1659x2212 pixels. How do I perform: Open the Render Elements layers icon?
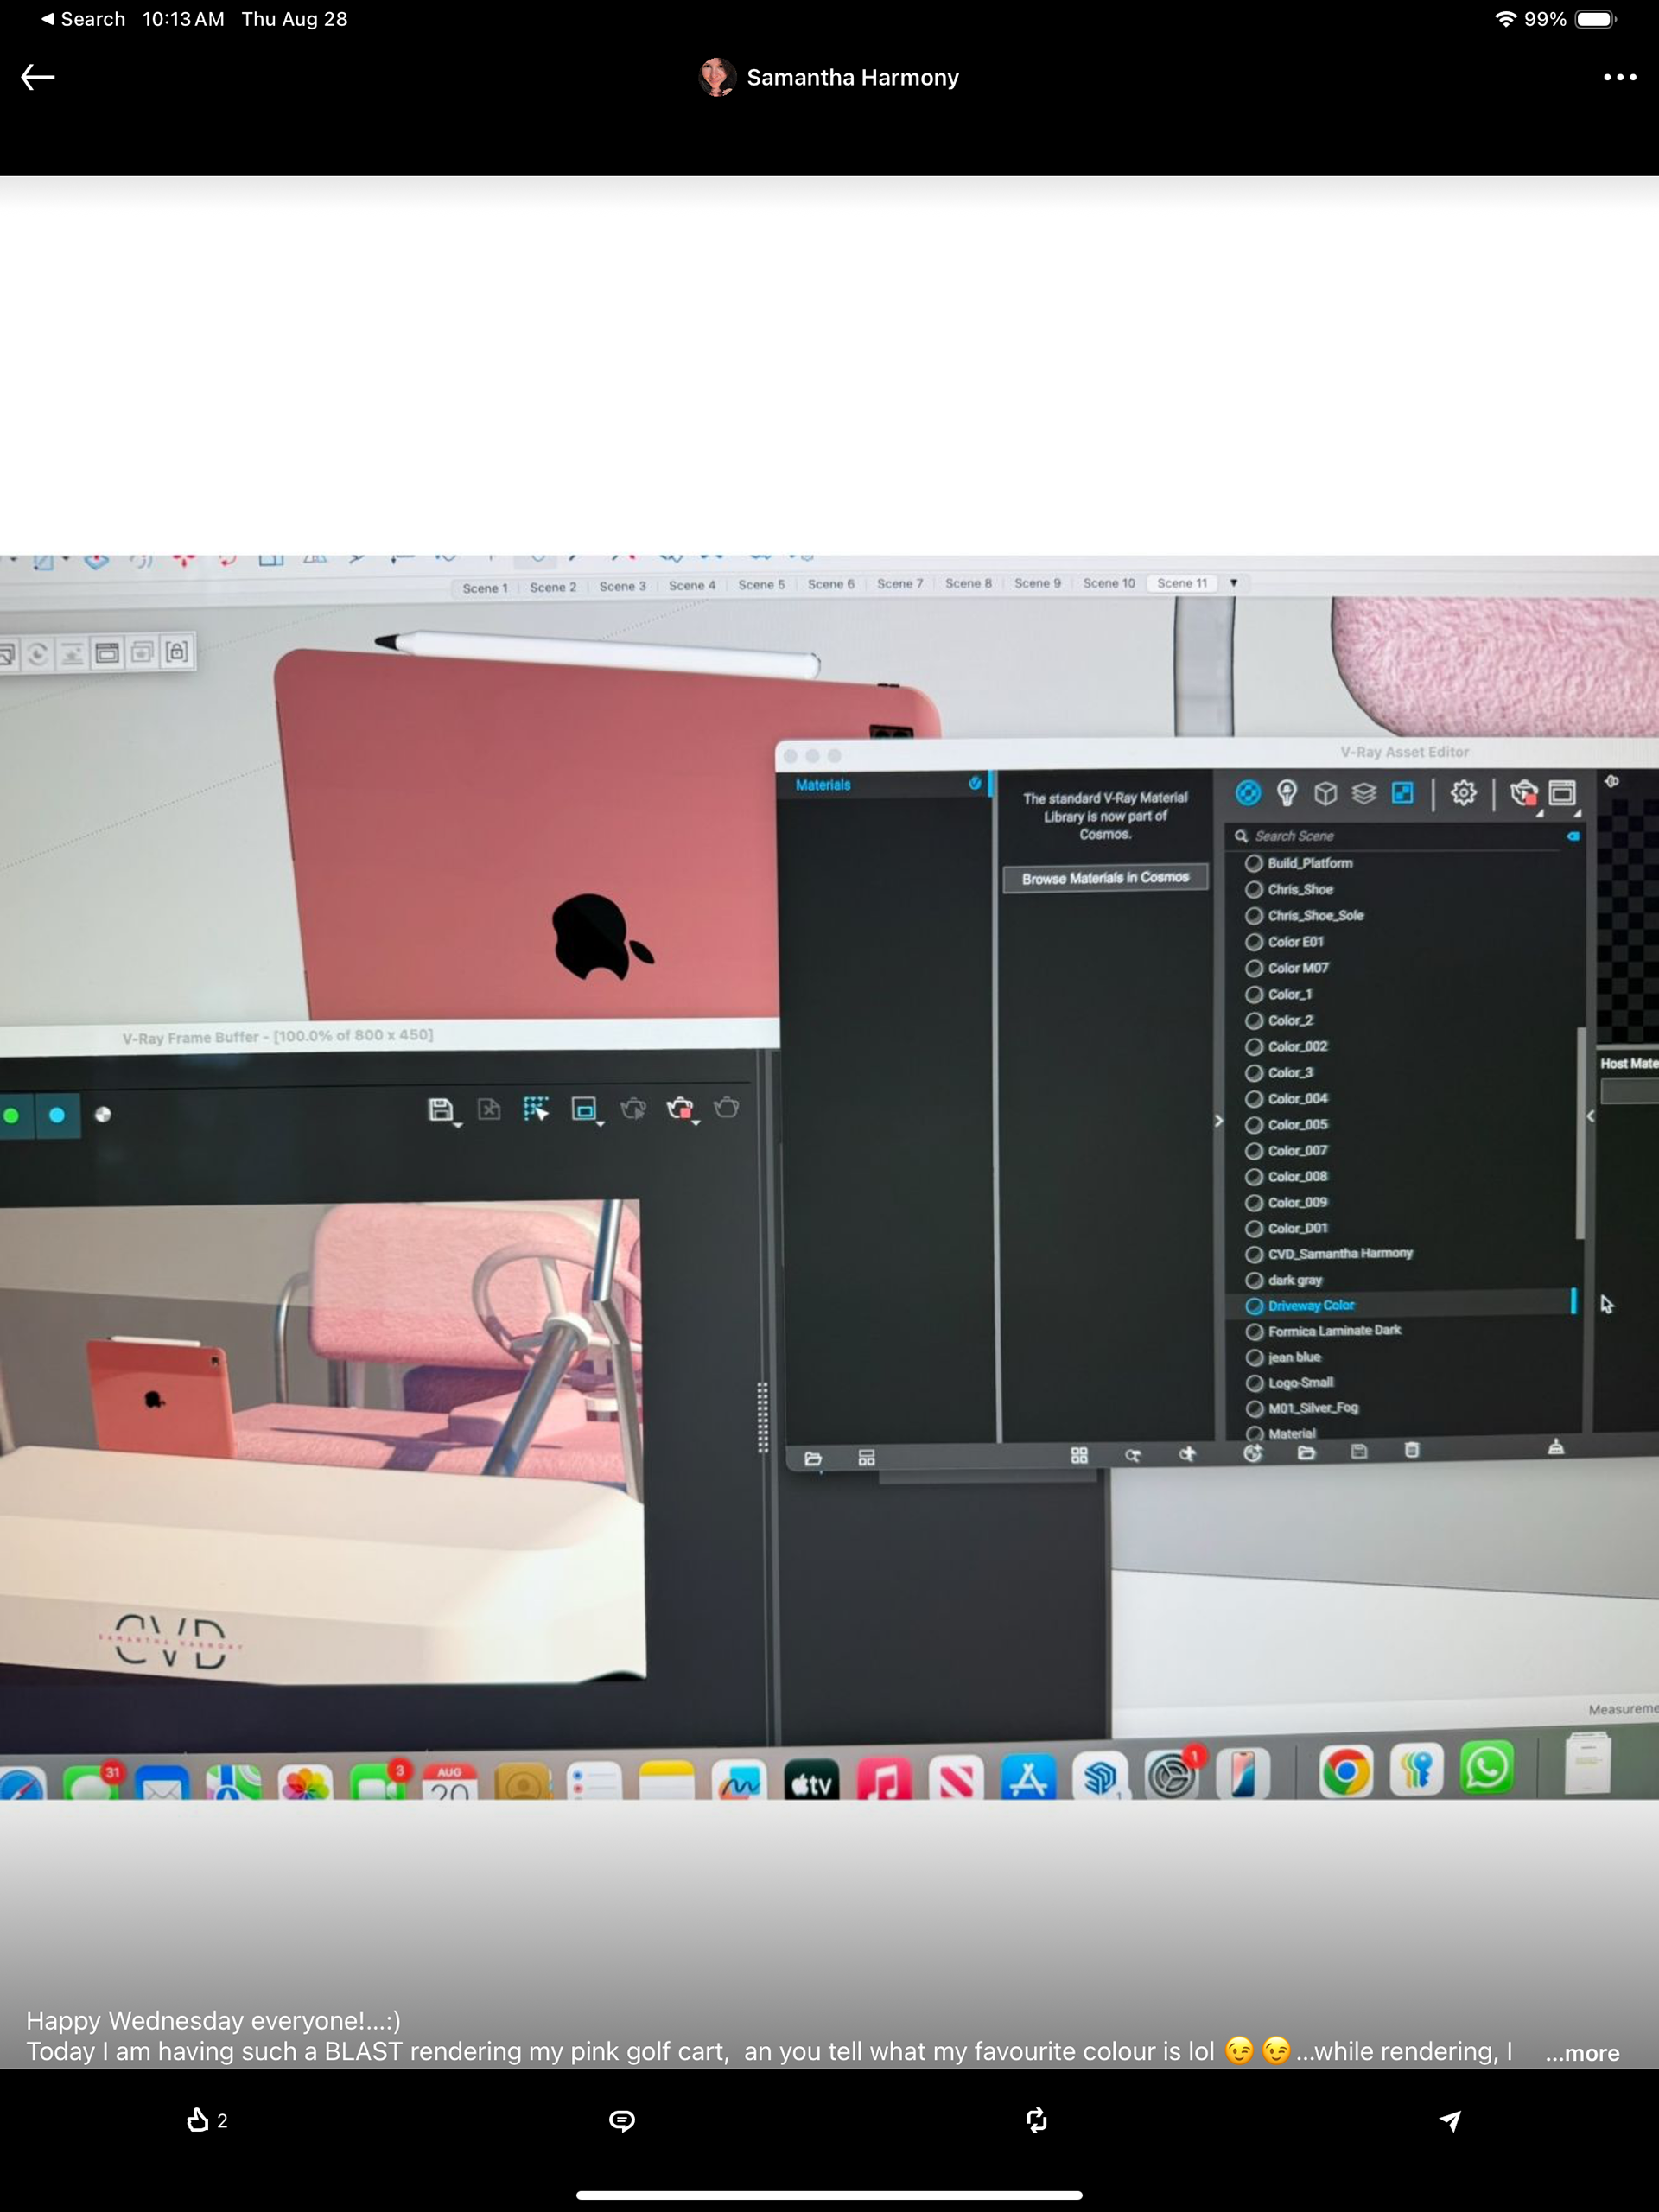coord(1364,793)
